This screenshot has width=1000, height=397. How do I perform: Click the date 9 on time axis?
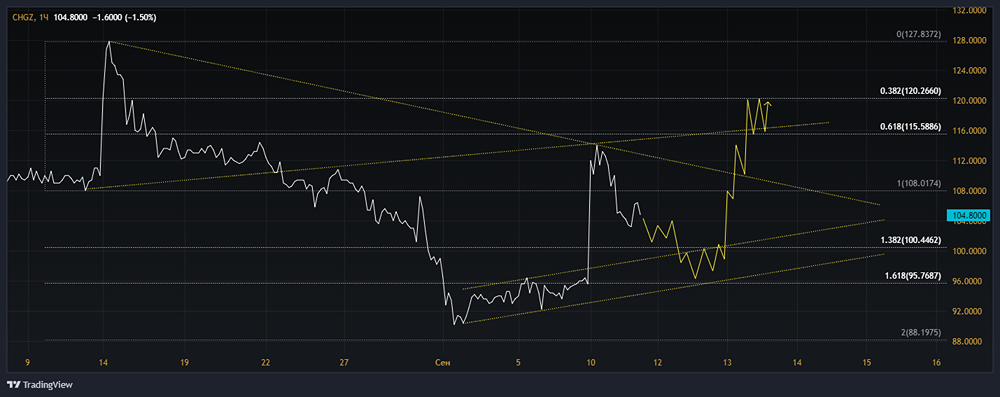pos(27,363)
